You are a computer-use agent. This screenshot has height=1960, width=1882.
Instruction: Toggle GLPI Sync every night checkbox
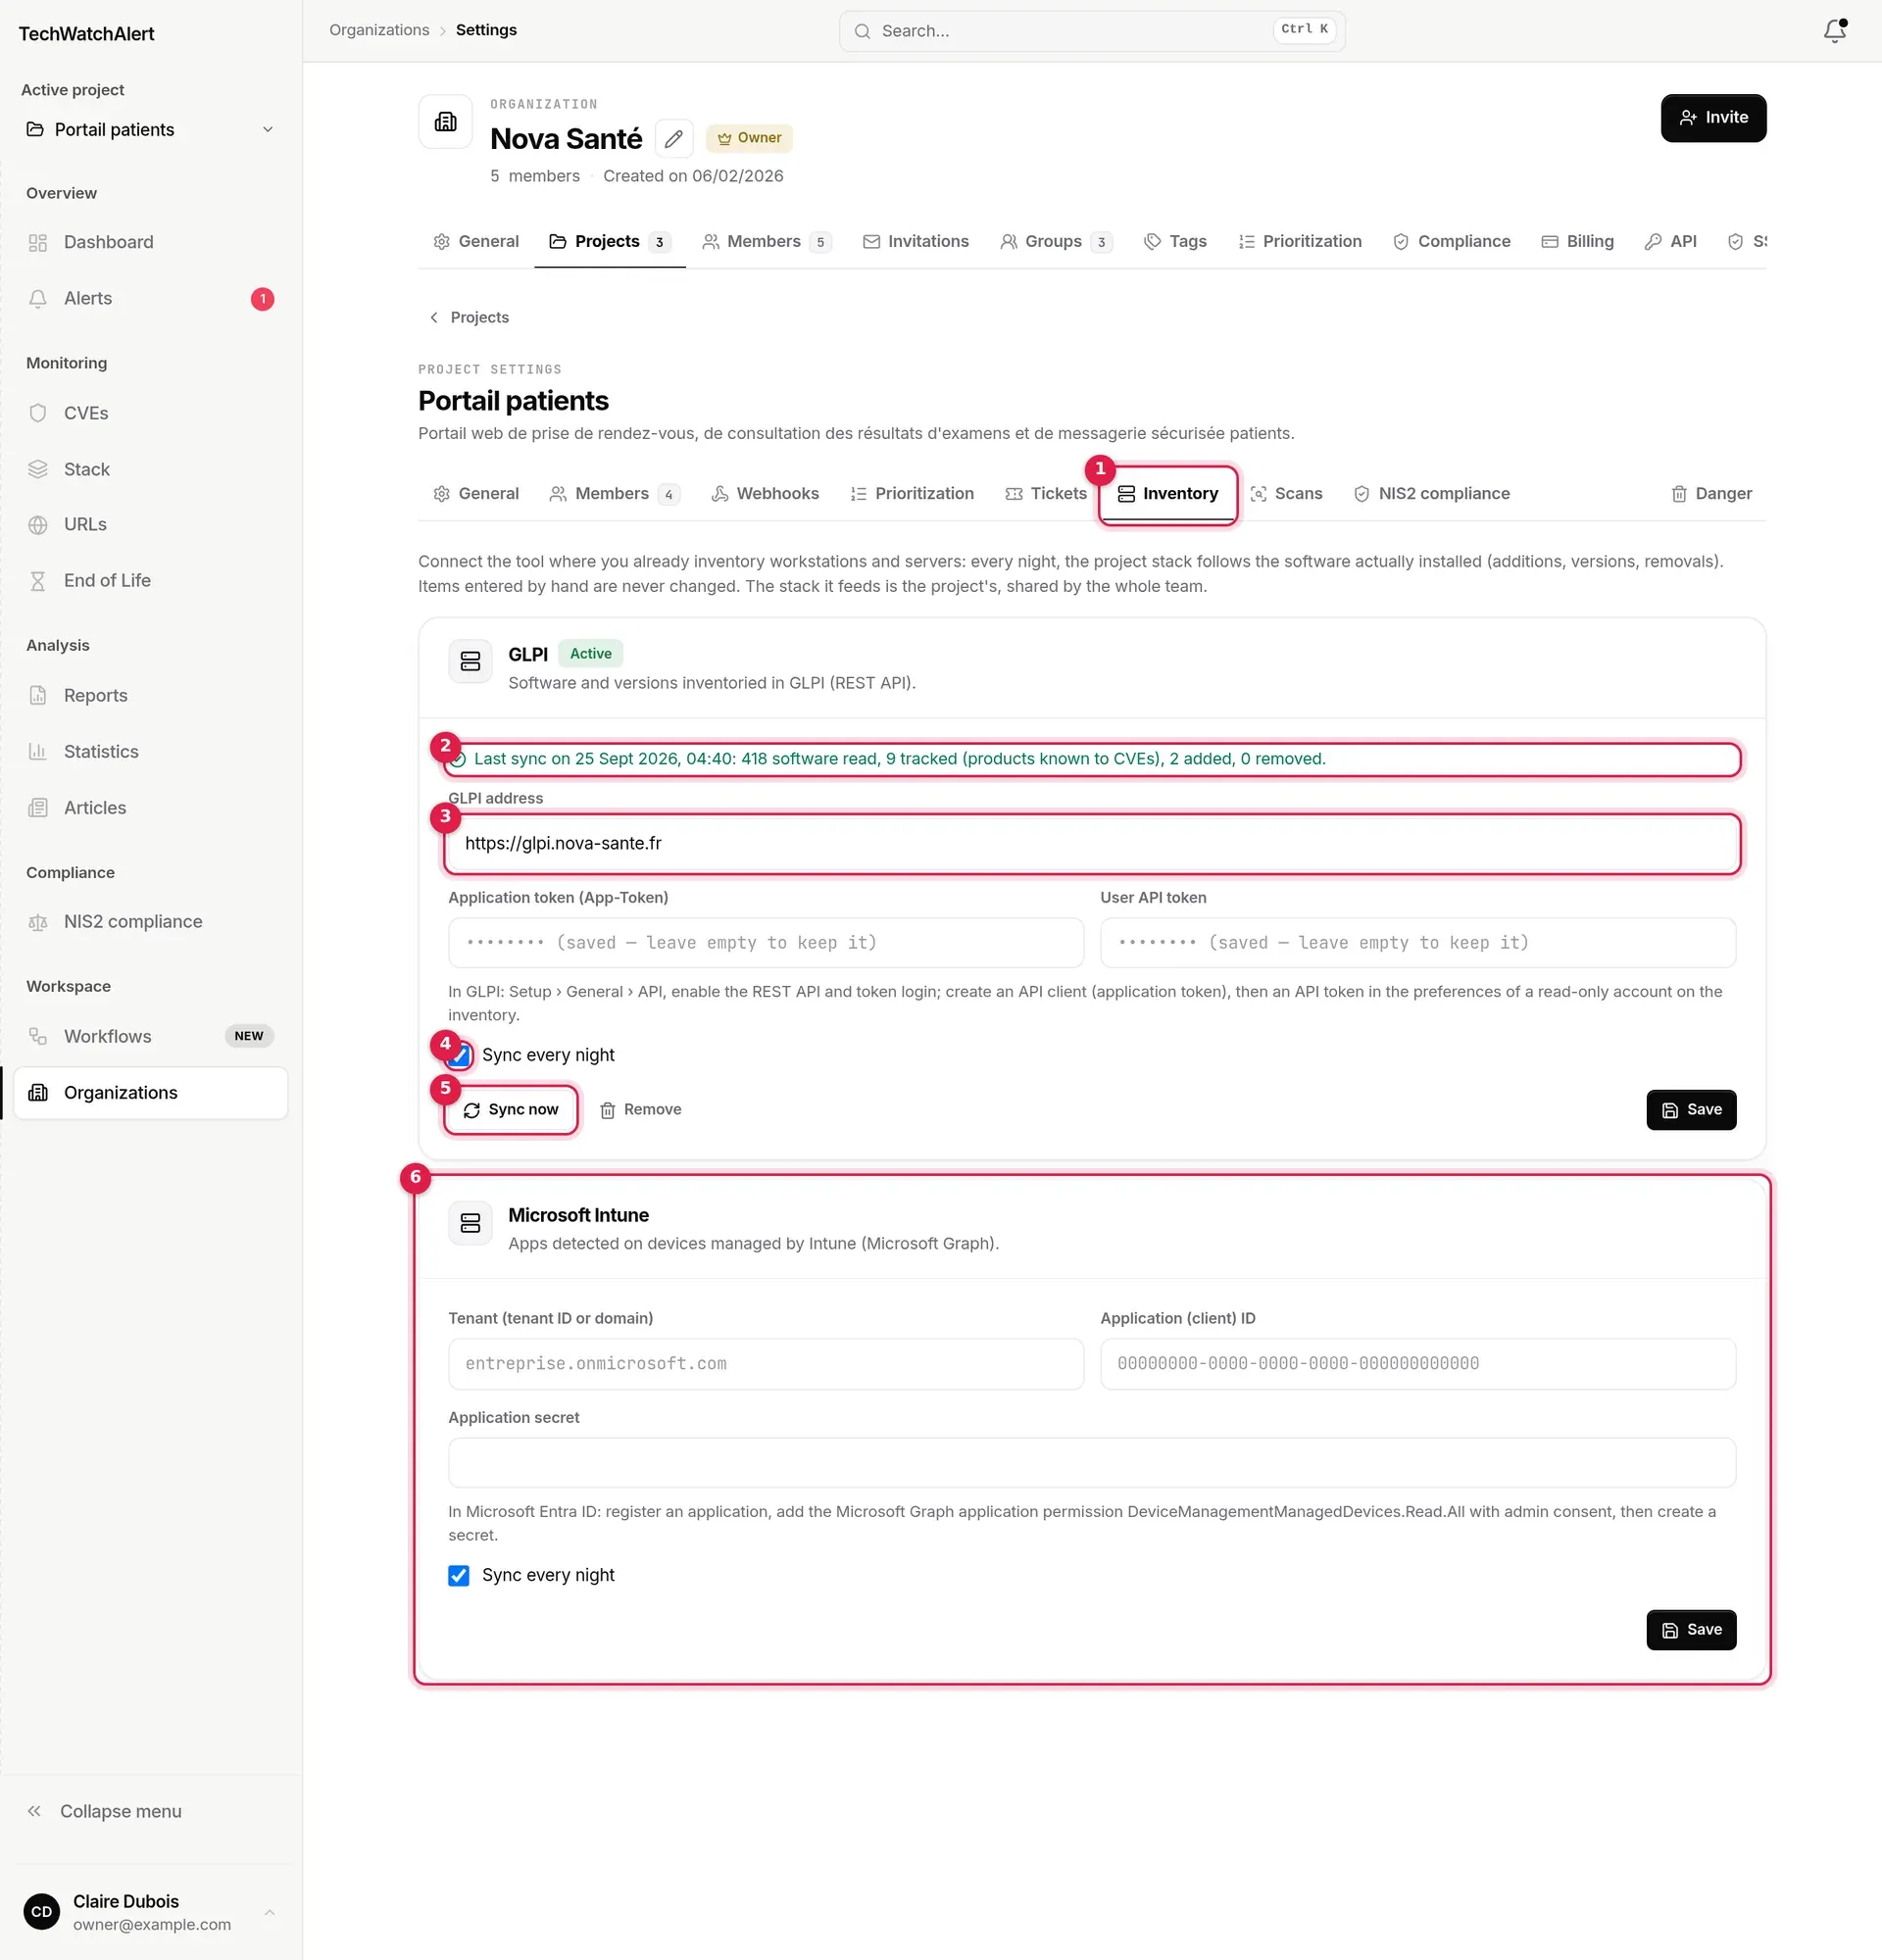[459, 1055]
